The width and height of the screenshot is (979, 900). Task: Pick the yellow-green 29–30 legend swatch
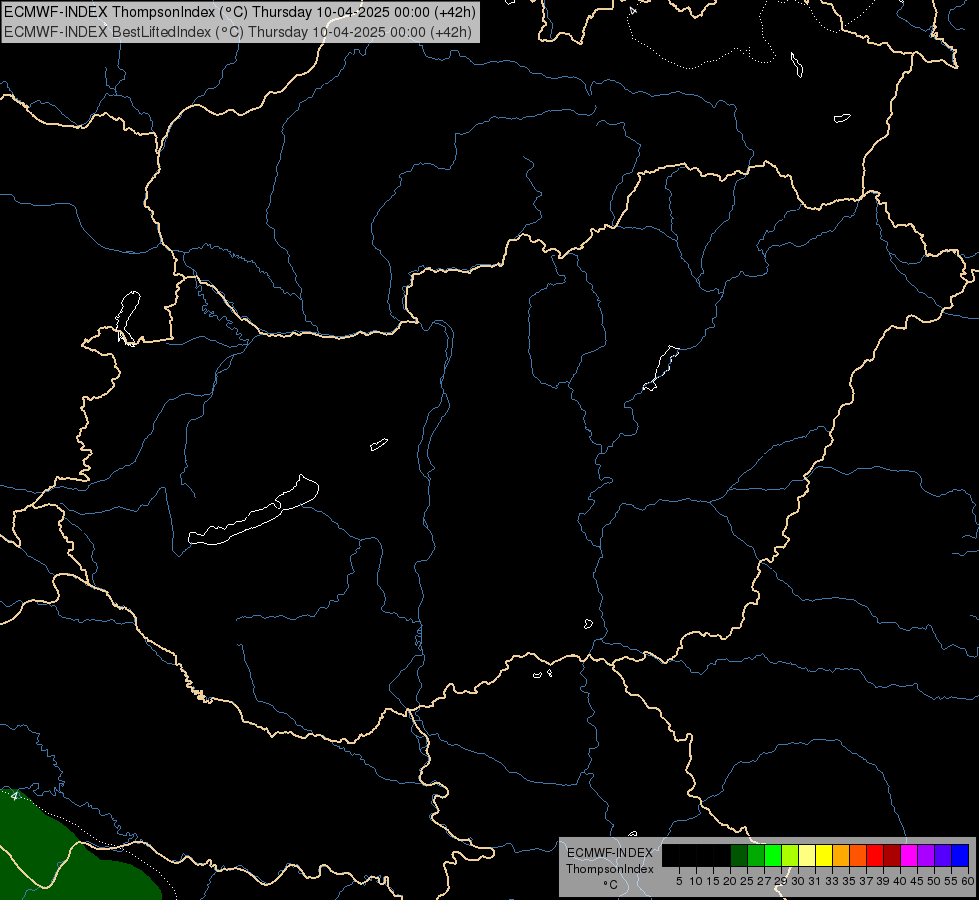(790, 855)
